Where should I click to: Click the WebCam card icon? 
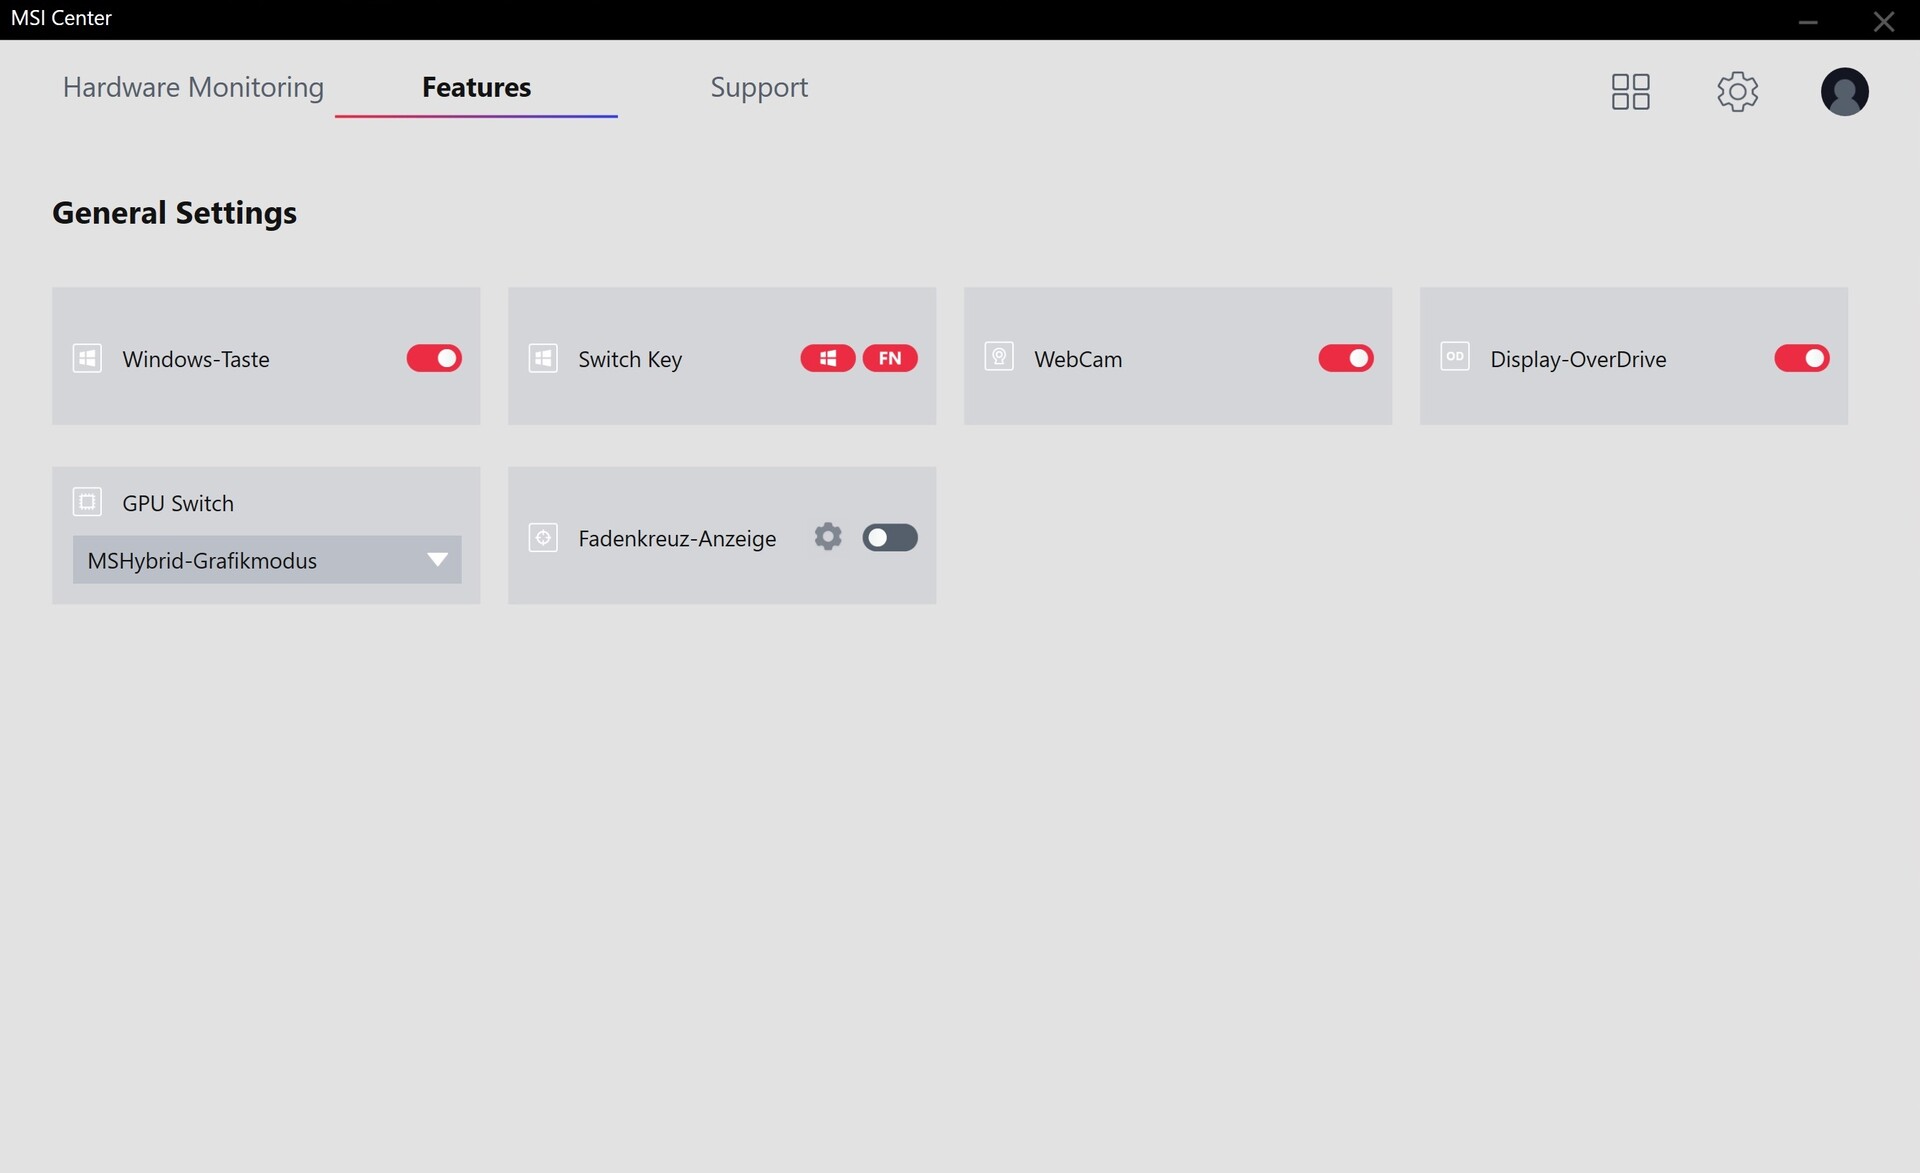pyautogui.click(x=999, y=357)
